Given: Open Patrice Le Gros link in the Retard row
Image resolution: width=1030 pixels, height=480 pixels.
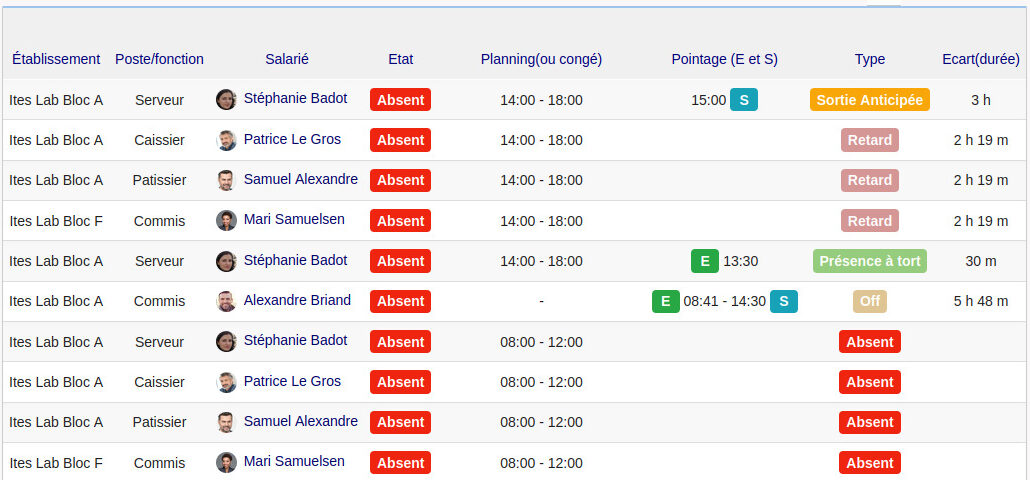Looking at the screenshot, I should tap(292, 139).
